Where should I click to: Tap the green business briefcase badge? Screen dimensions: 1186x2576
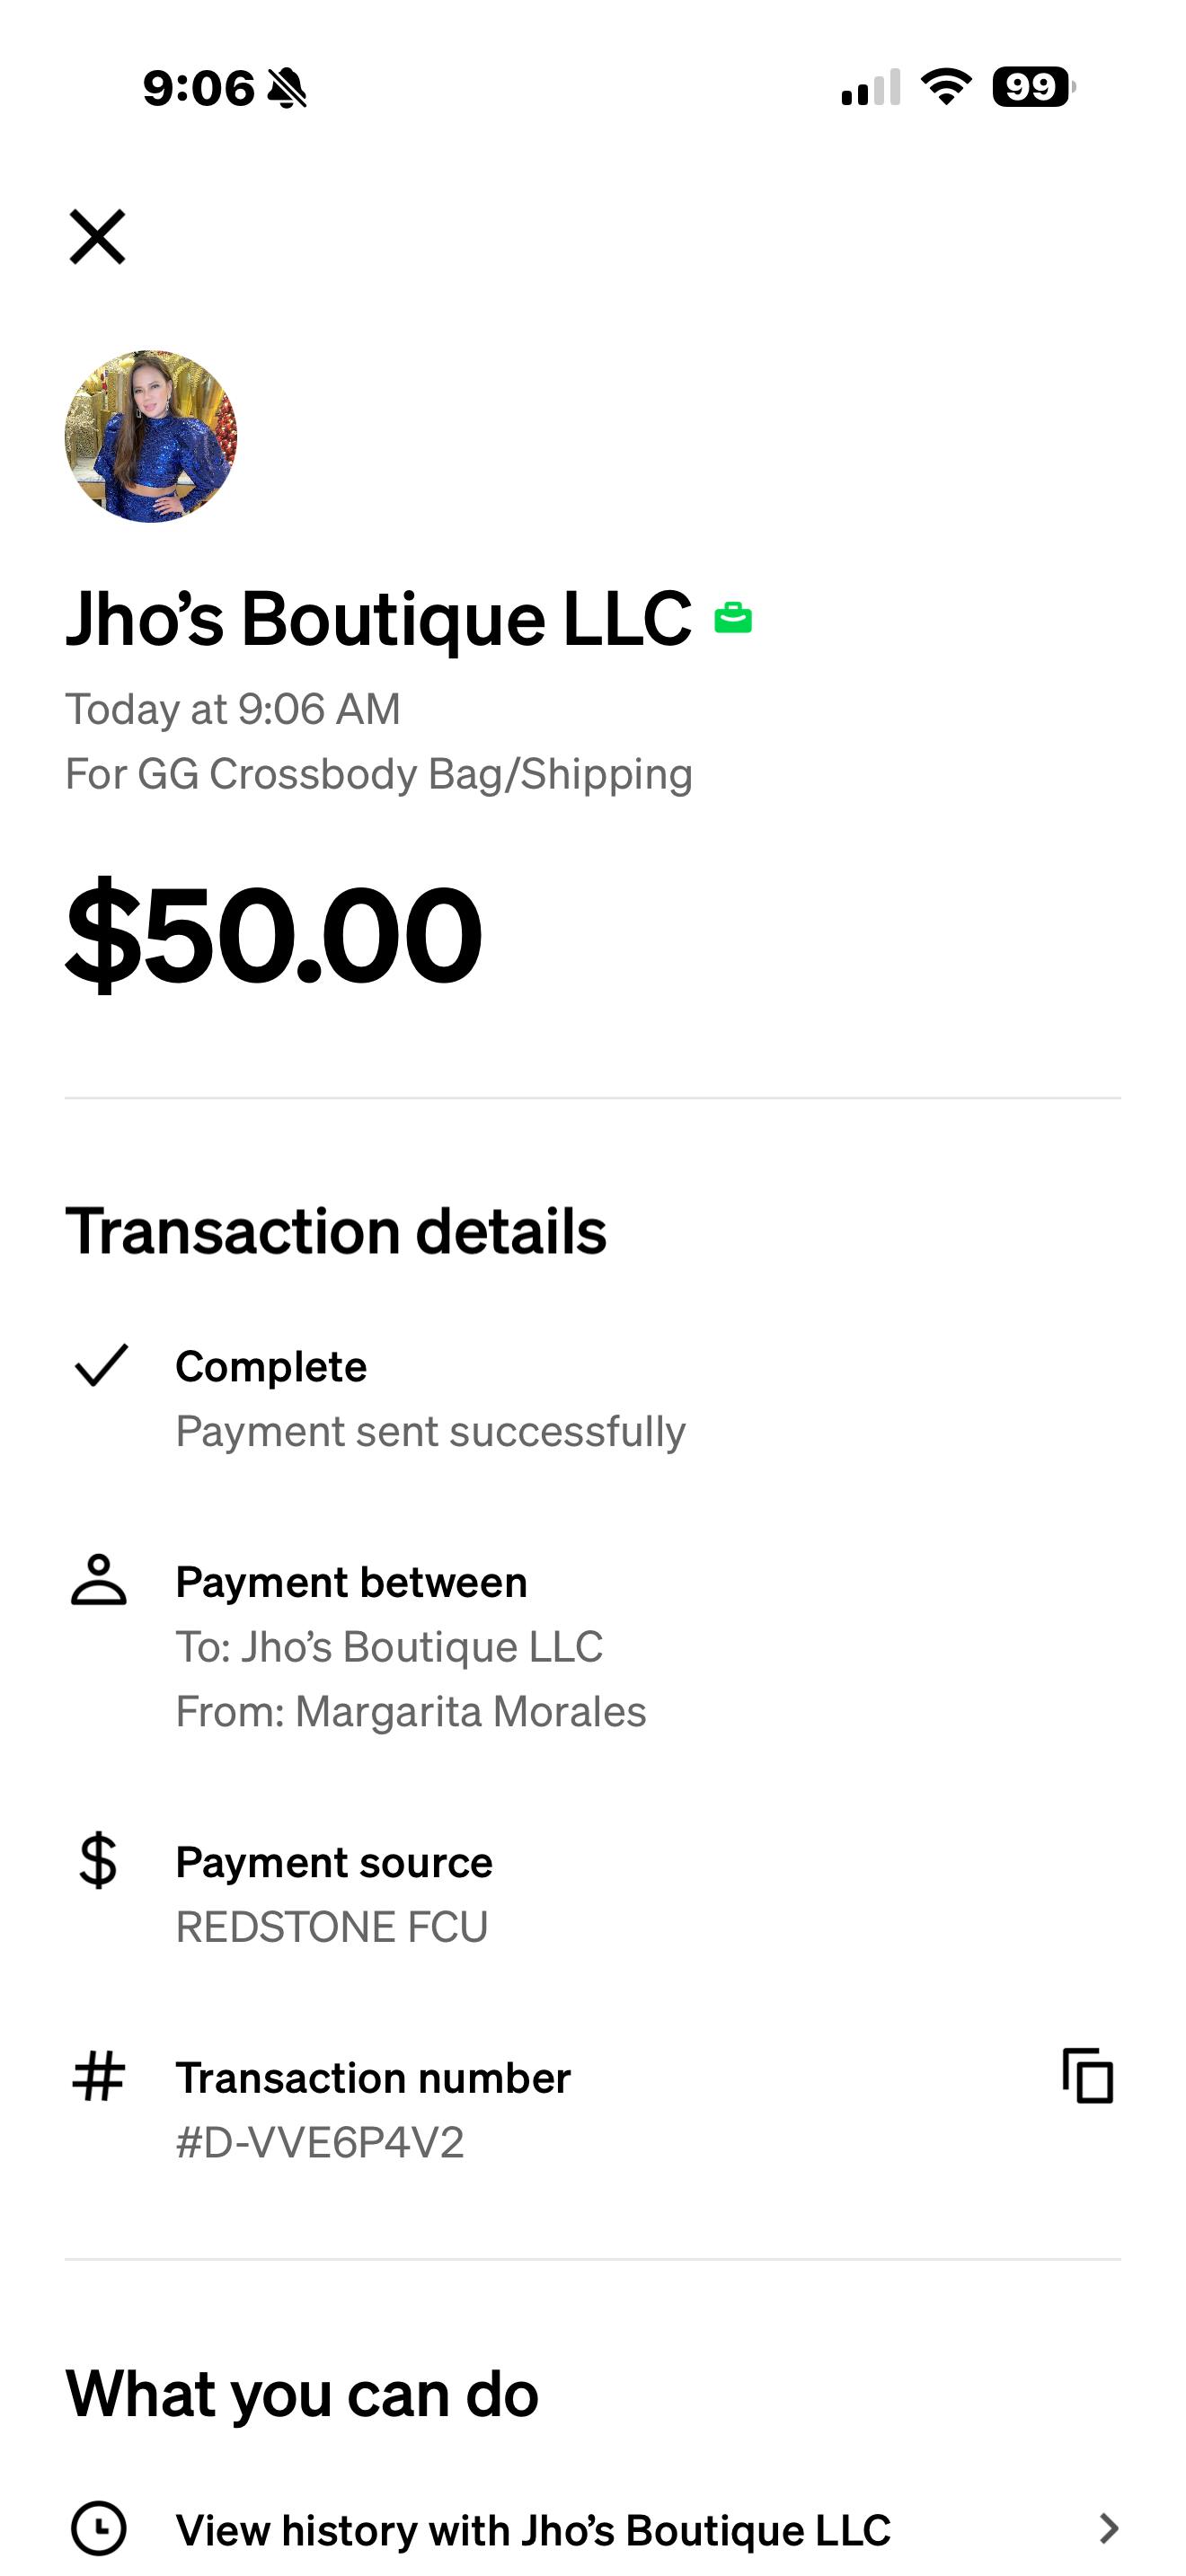coord(733,619)
